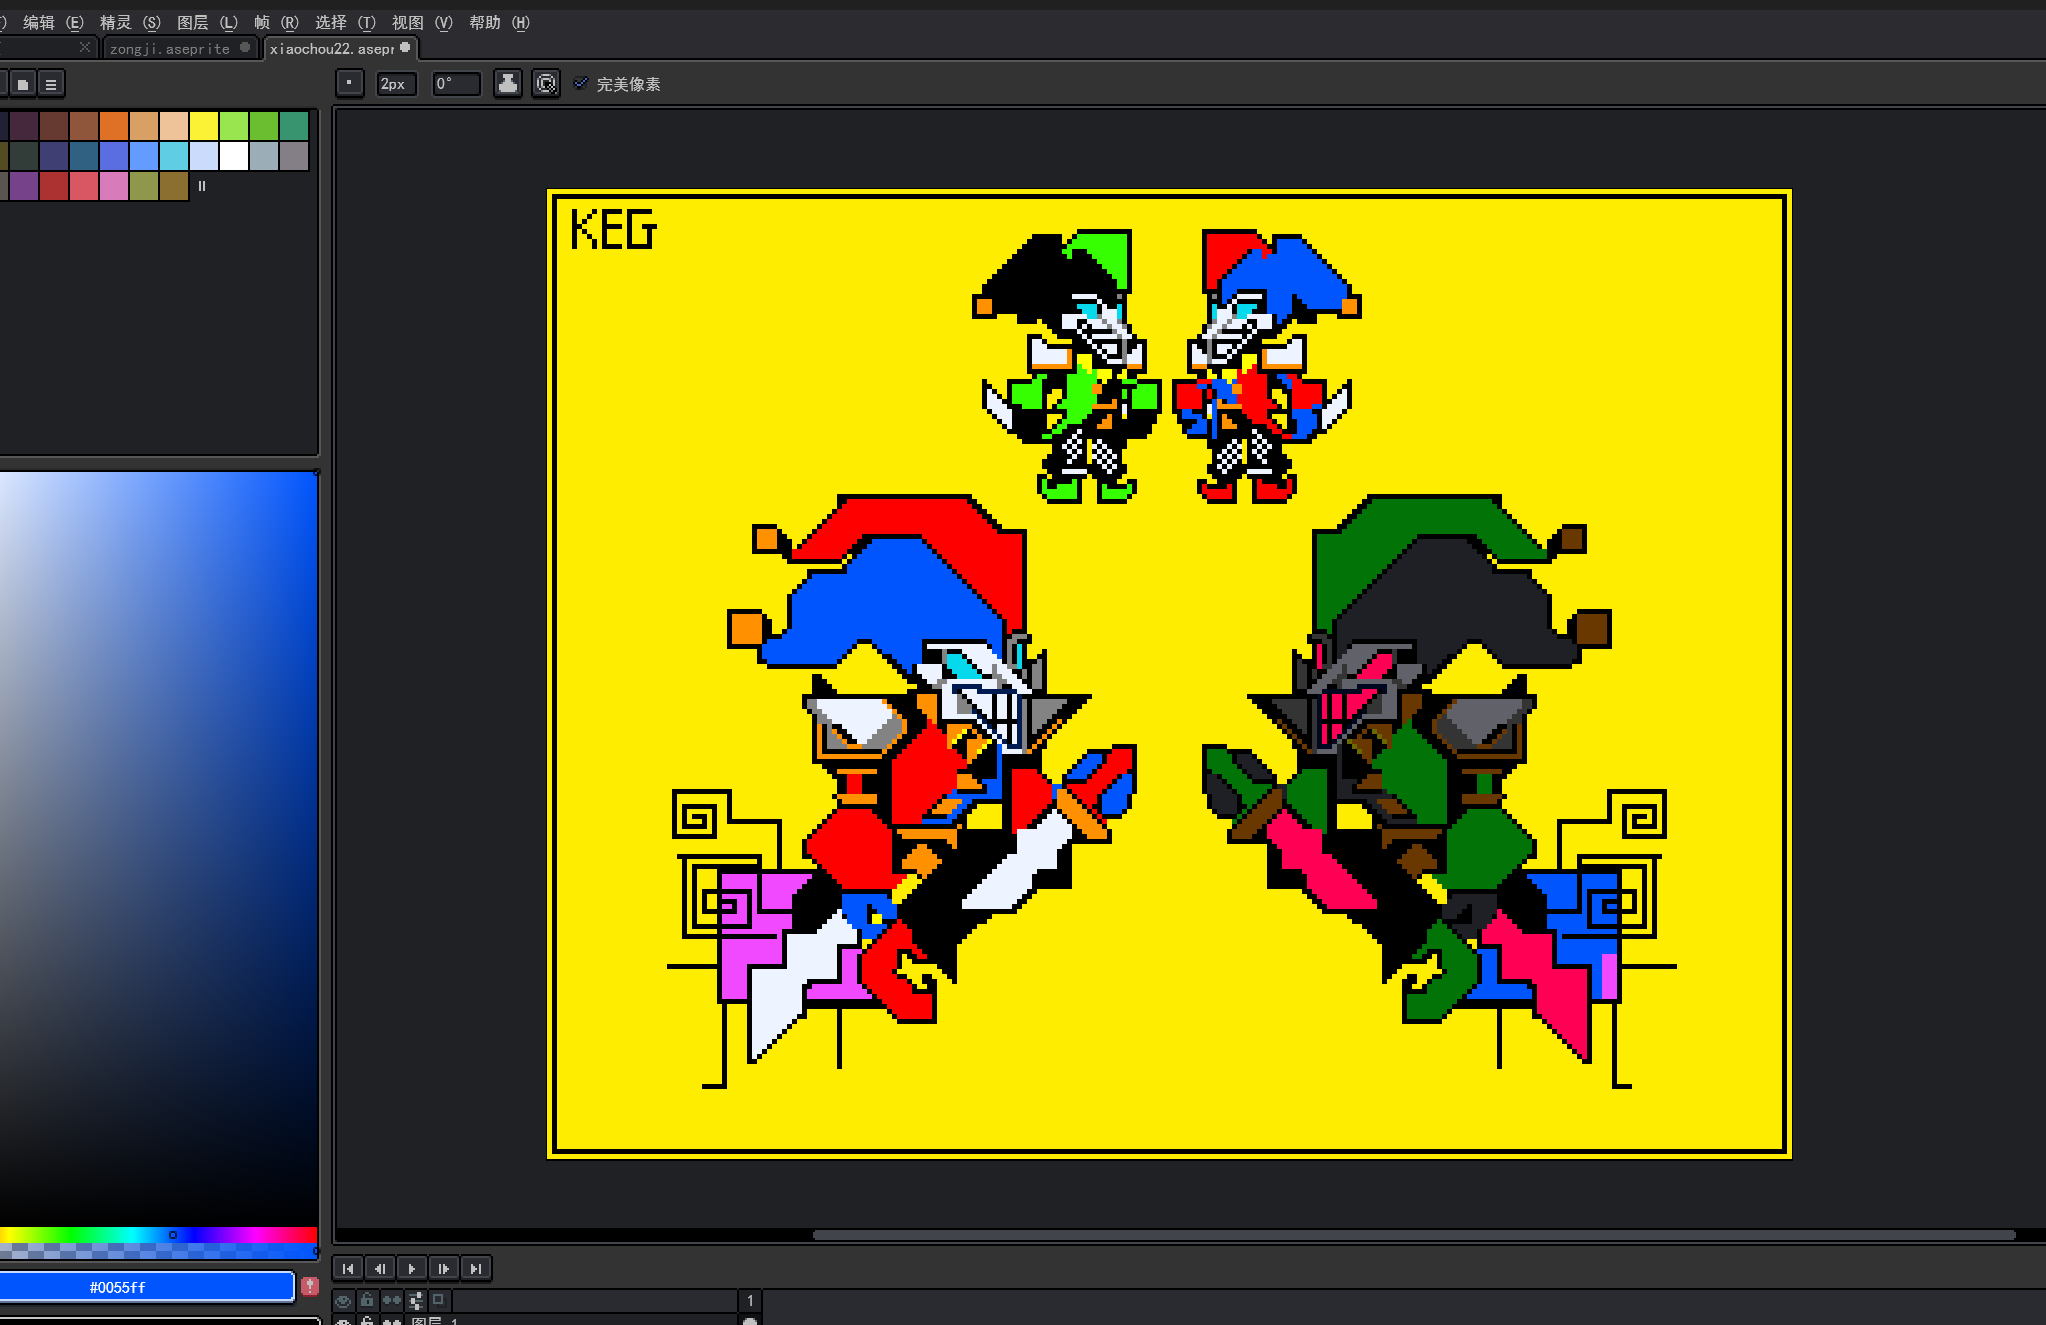Open the 编辑 (E) menu
The height and width of the screenshot is (1325, 2046).
pyautogui.click(x=53, y=22)
